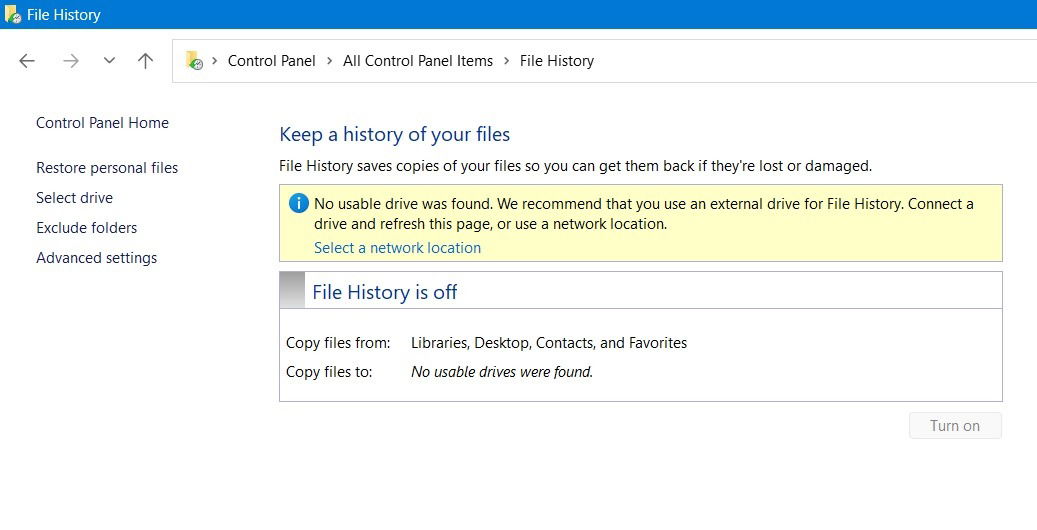The height and width of the screenshot is (530, 1037).
Task: Expand the chevron right of All Control Panel Items
Action: [x=506, y=61]
